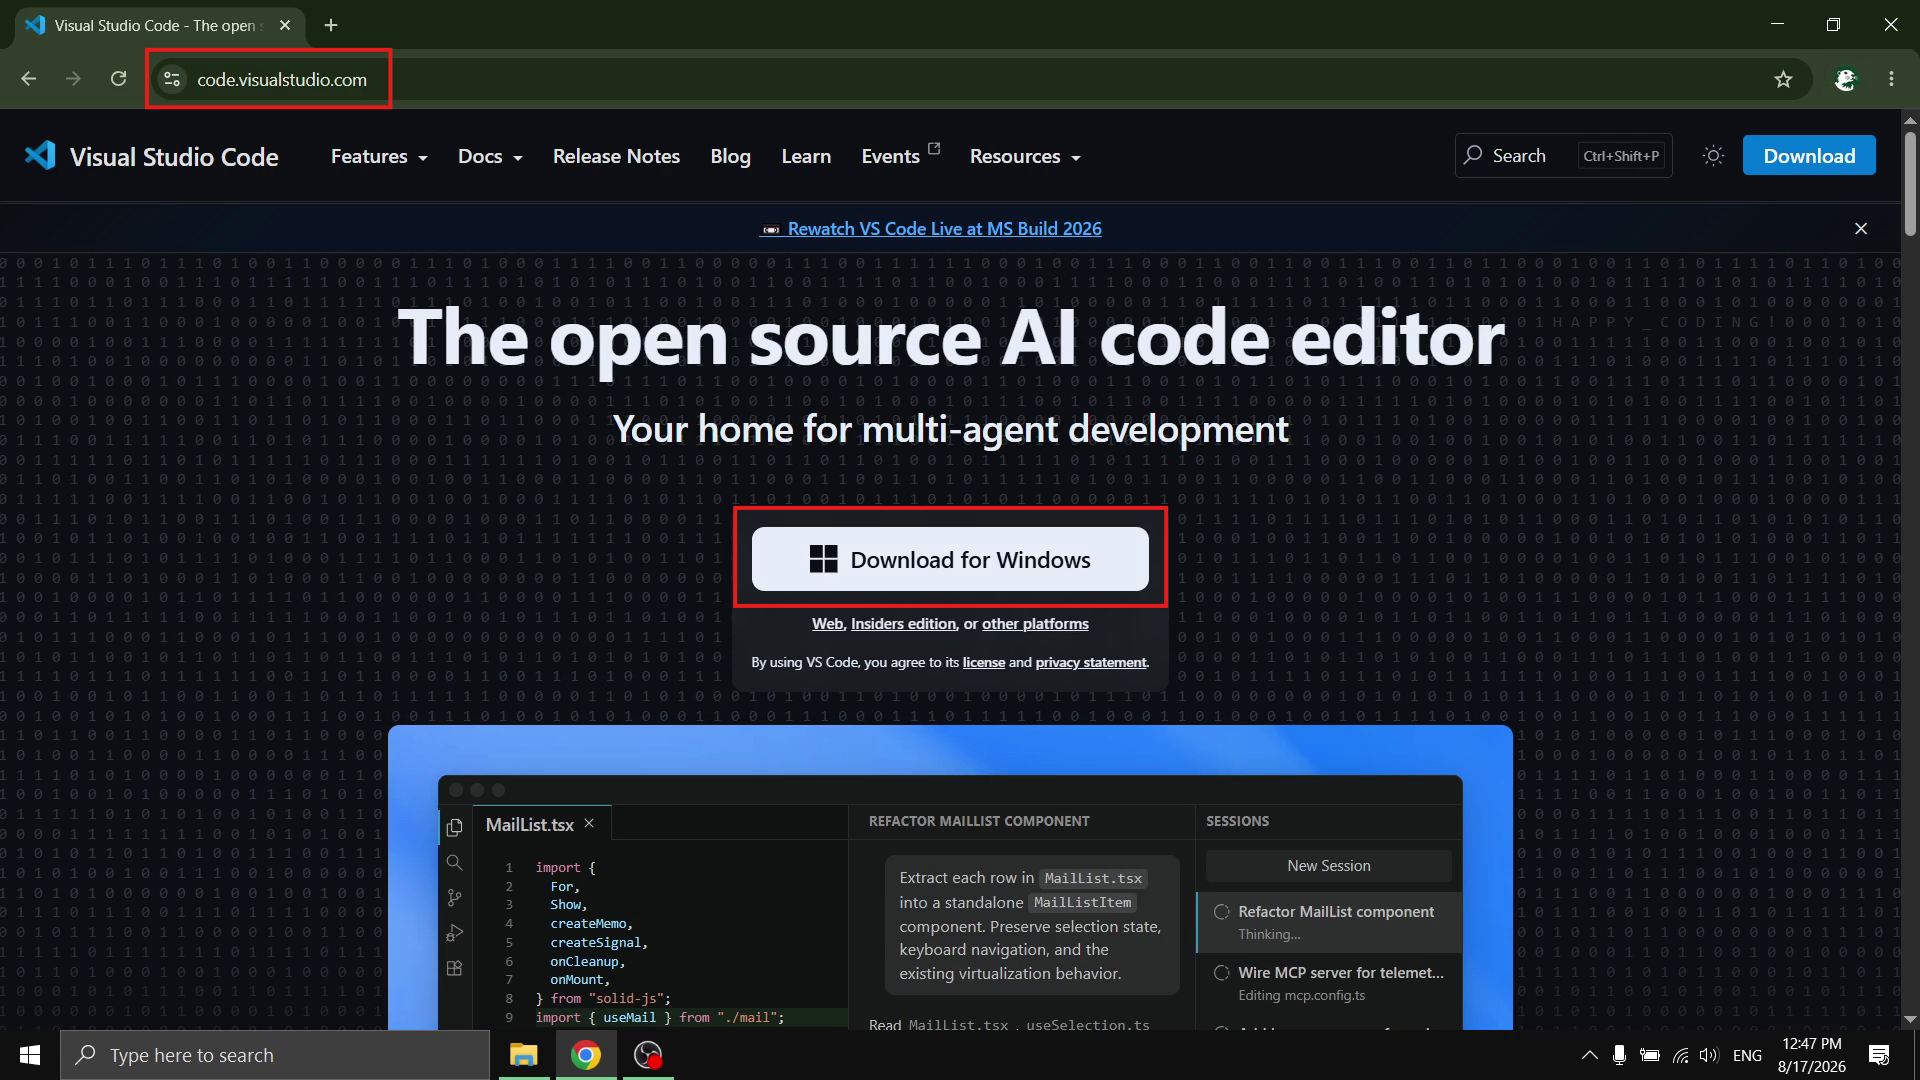Expand the Resources dropdown menu
This screenshot has width=1920, height=1080.
click(x=1025, y=157)
